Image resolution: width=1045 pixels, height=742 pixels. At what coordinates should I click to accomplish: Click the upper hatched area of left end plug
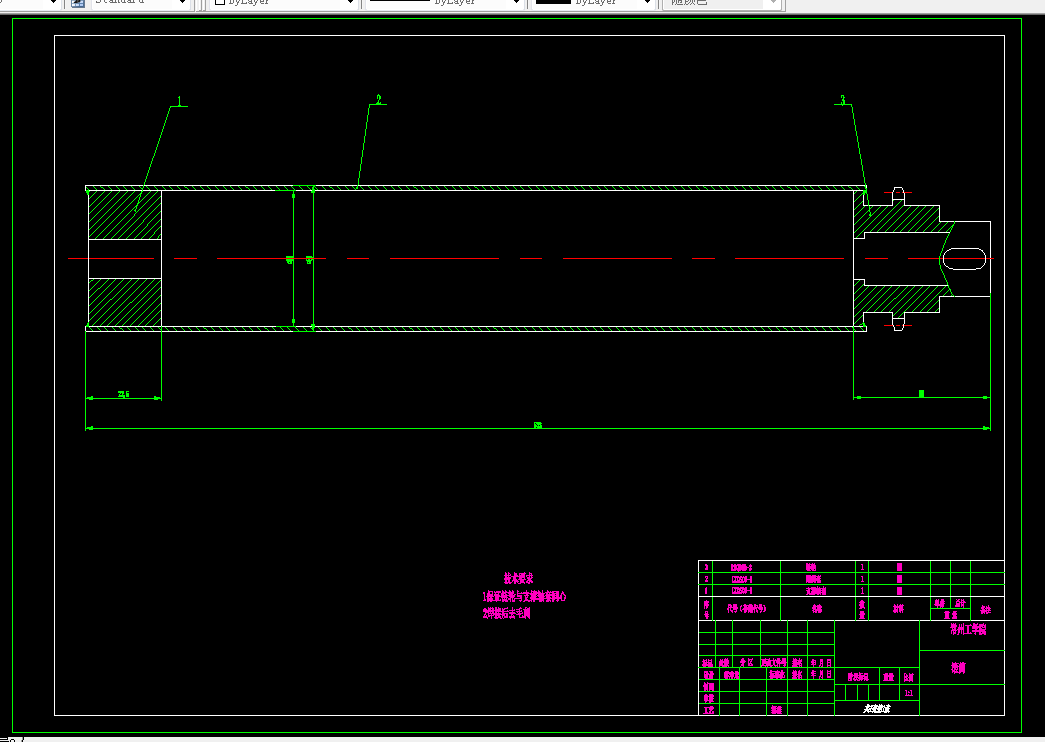pyautogui.click(x=125, y=215)
